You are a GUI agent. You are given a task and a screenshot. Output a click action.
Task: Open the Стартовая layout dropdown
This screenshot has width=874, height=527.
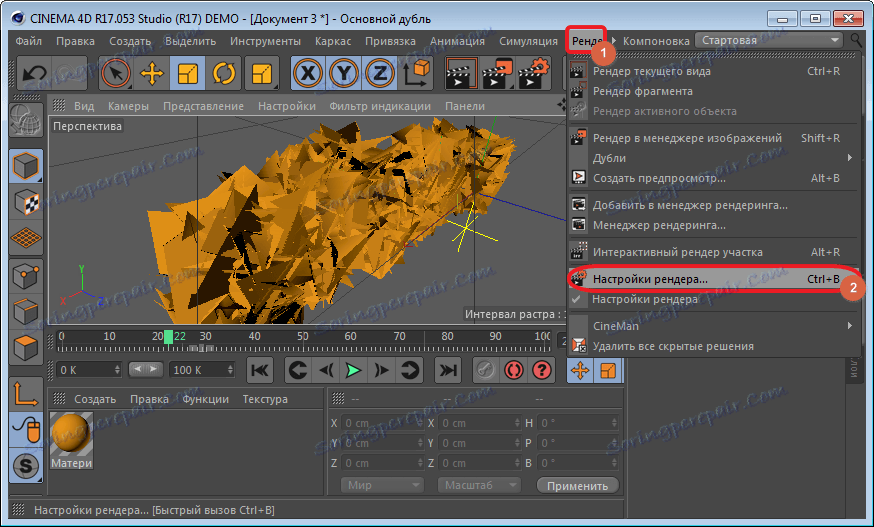coord(768,40)
